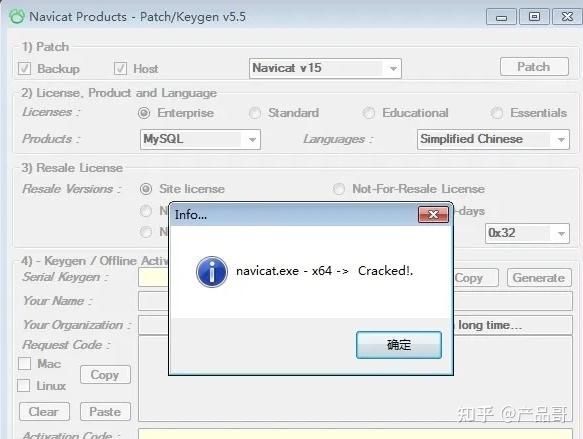This screenshot has height=439, width=583.
Task: Toggle the Linux checkbox
Action: click(x=23, y=385)
